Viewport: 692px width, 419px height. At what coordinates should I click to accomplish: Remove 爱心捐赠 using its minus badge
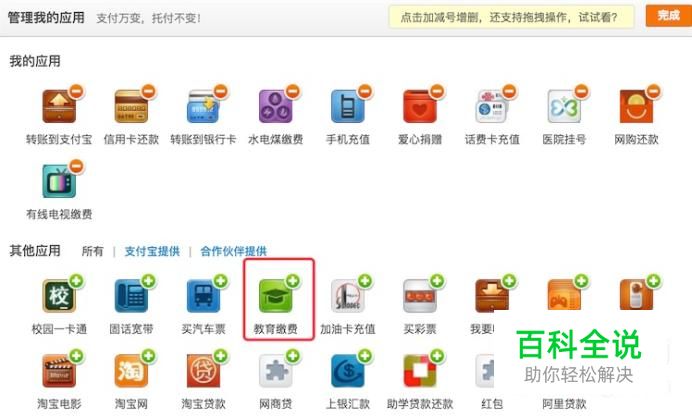coord(437,91)
